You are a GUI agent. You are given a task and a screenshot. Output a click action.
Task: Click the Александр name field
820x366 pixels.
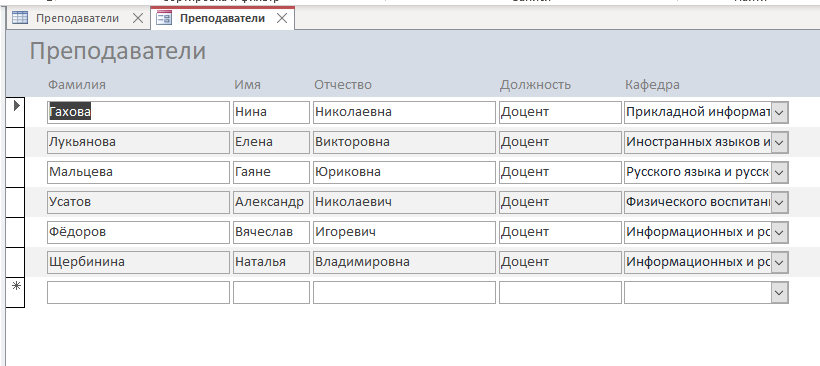click(x=271, y=202)
